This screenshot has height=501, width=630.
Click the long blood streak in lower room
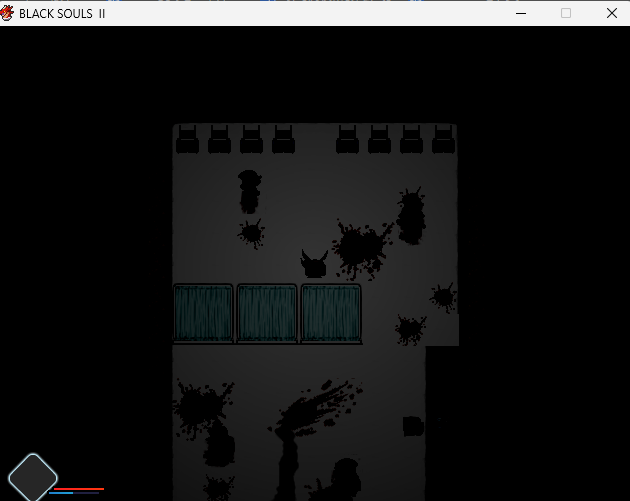(x=315, y=408)
